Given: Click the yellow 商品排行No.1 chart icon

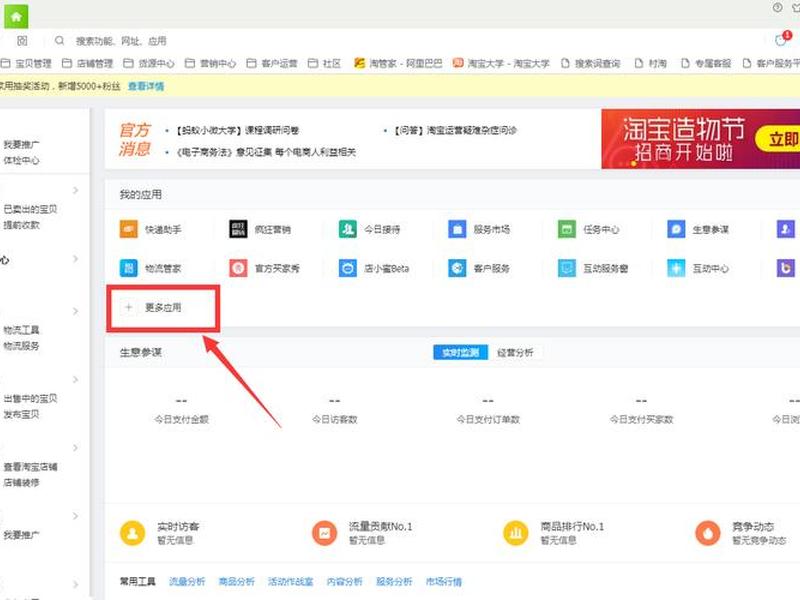Looking at the screenshot, I should [x=516, y=533].
